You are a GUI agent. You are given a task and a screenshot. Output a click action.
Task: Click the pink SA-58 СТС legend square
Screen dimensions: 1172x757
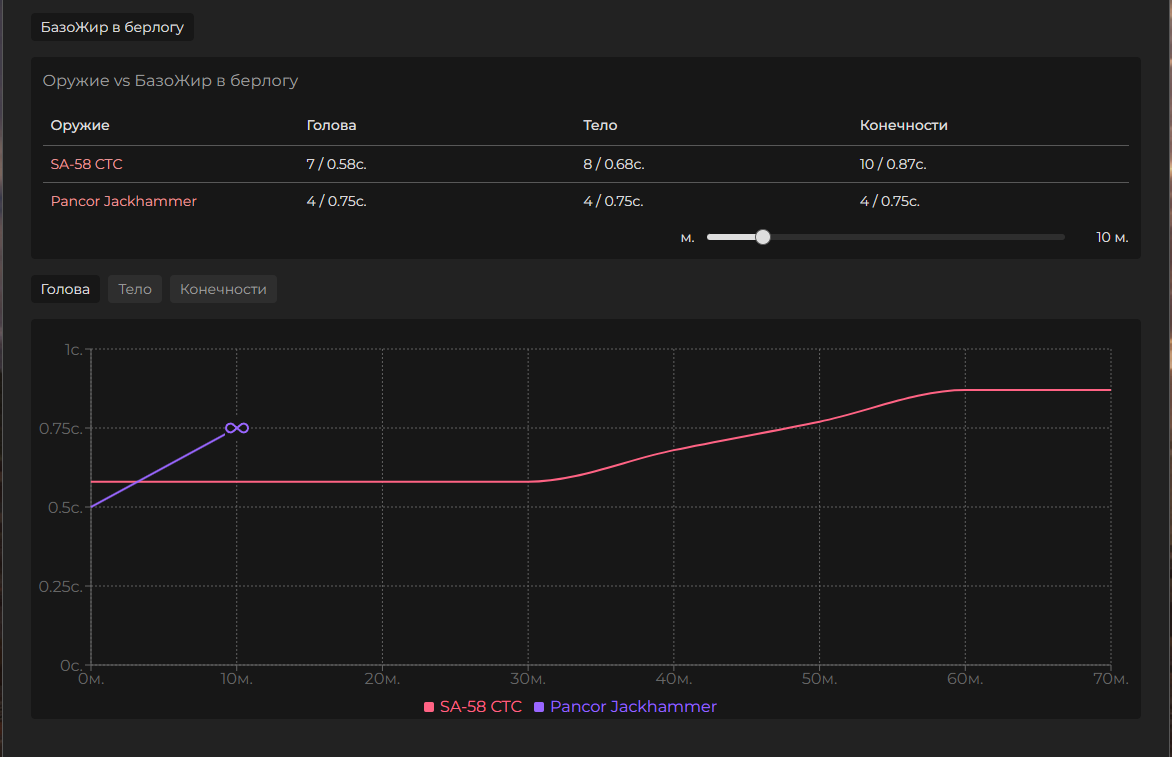point(429,707)
